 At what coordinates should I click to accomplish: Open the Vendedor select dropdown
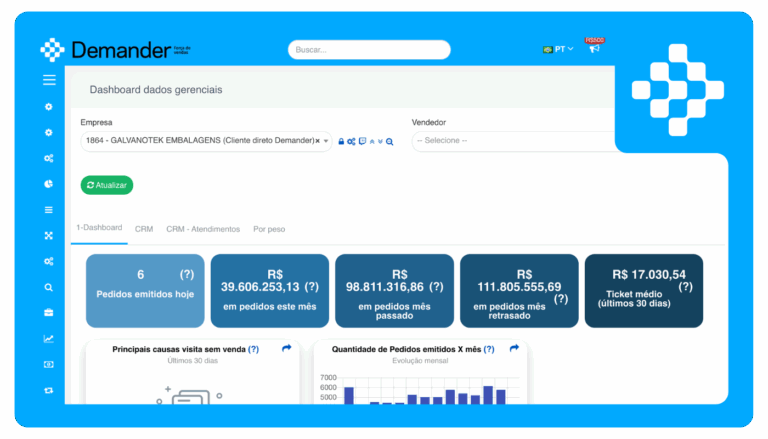(512, 141)
